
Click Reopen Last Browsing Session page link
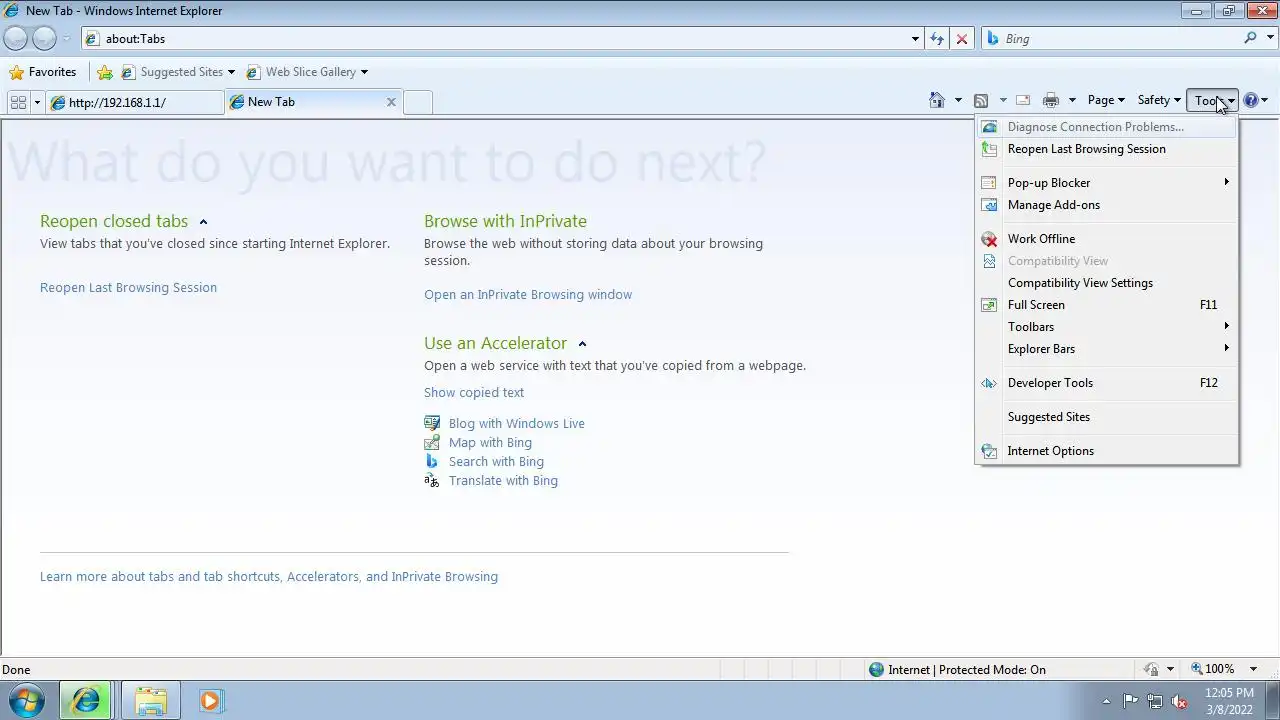(128, 287)
